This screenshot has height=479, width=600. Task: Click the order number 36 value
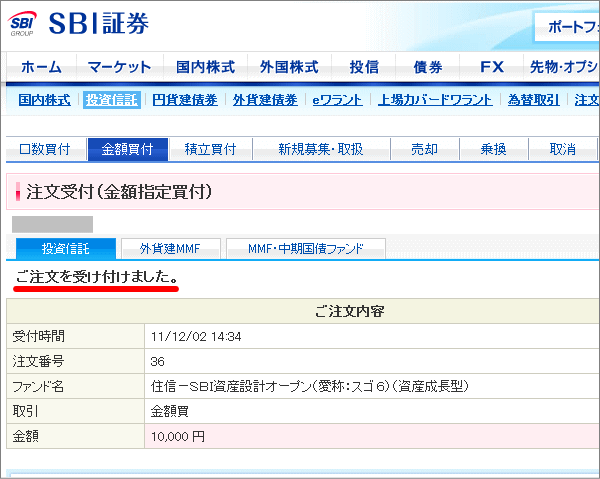pyautogui.click(x=158, y=362)
